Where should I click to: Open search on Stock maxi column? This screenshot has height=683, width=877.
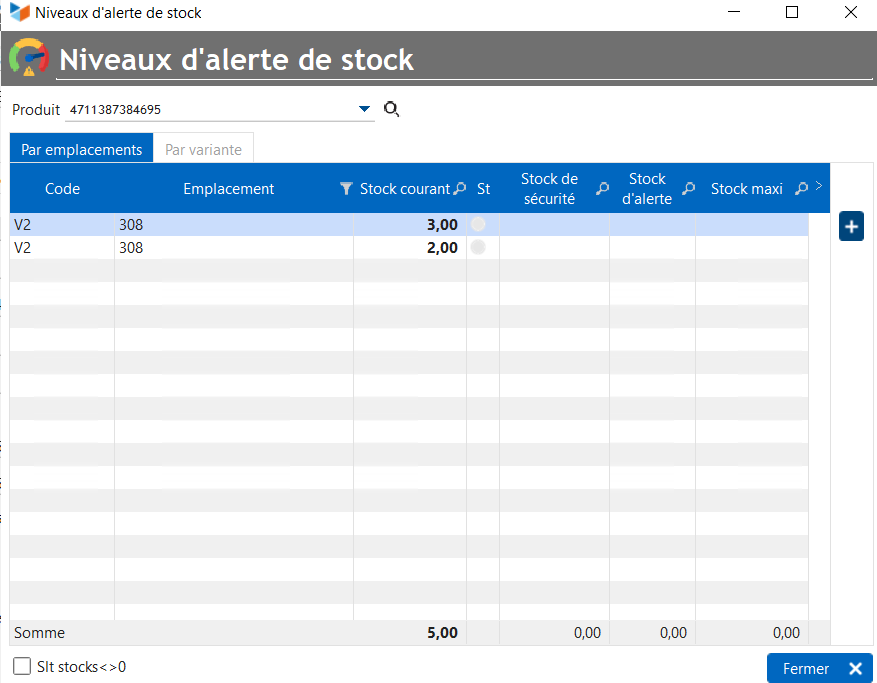coord(800,188)
